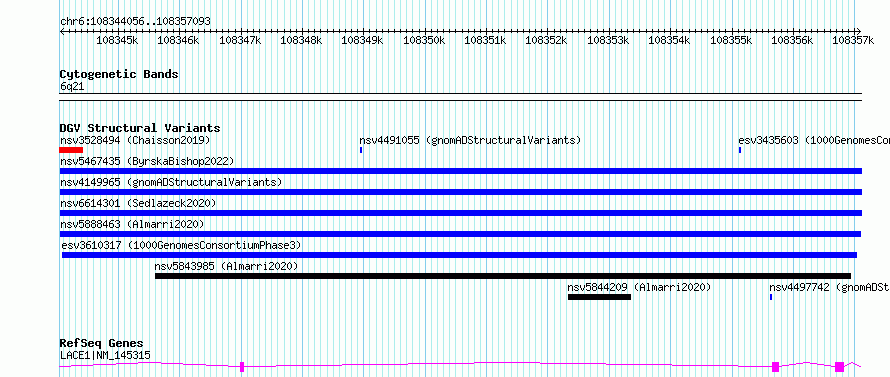890x377 pixels.
Task: Open esv3610317 (1000GenomesConsortiumPhase3) label
Action: (182, 245)
